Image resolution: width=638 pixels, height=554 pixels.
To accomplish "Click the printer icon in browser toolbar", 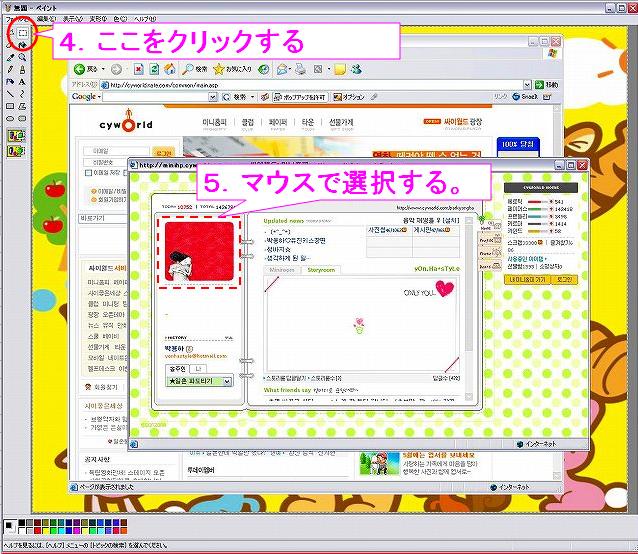I will pos(301,69).
